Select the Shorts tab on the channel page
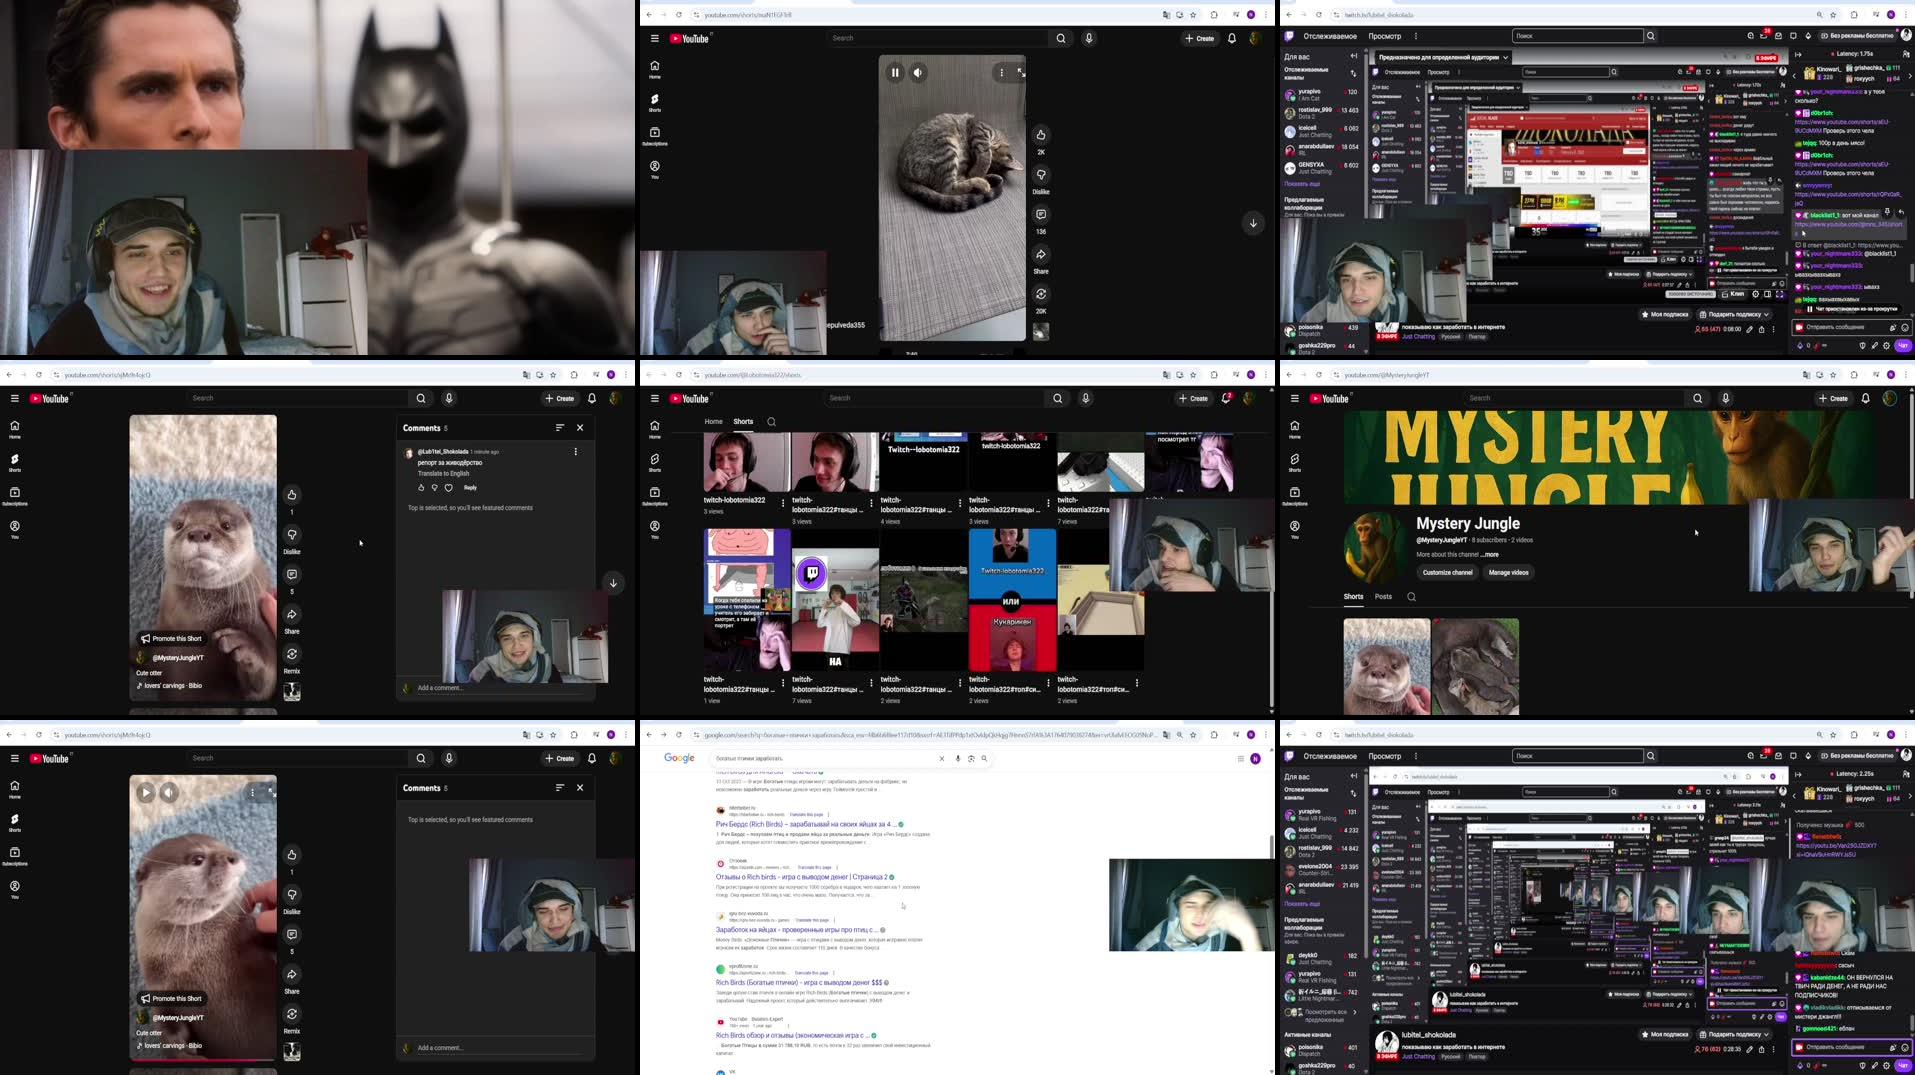Image resolution: width=1915 pixels, height=1075 pixels. (x=1353, y=596)
